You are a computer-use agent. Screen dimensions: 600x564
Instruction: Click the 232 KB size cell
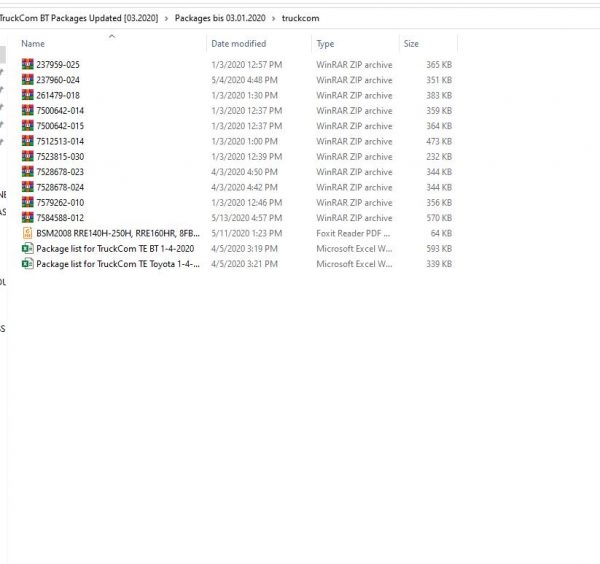pyautogui.click(x=439, y=156)
